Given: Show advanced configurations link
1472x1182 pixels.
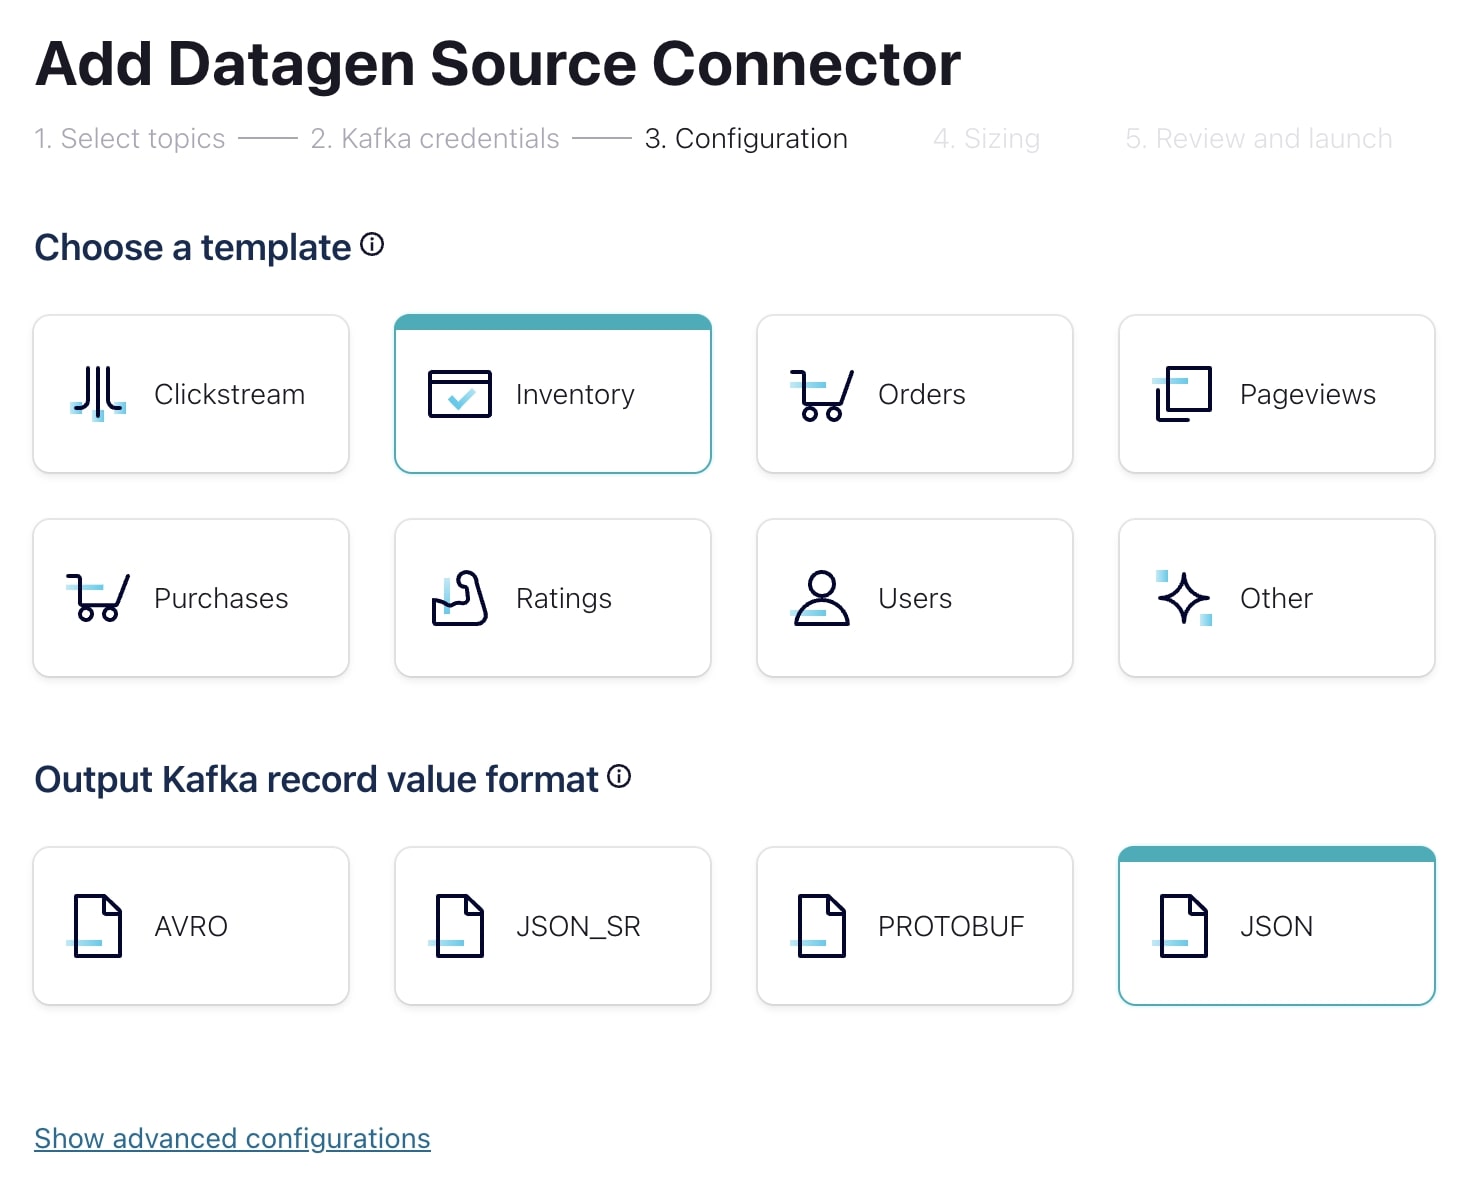Looking at the screenshot, I should pos(232,1138).
